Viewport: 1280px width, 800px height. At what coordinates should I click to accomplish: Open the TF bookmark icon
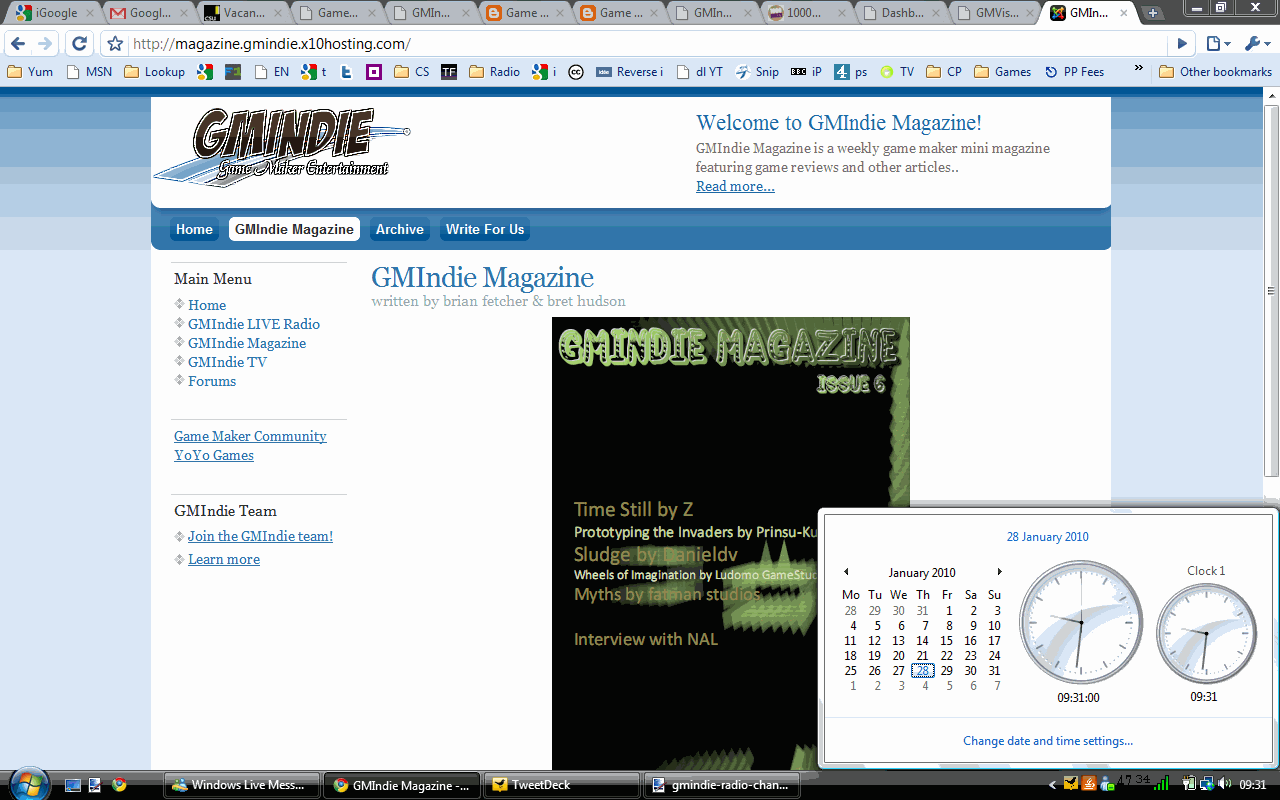449,72
